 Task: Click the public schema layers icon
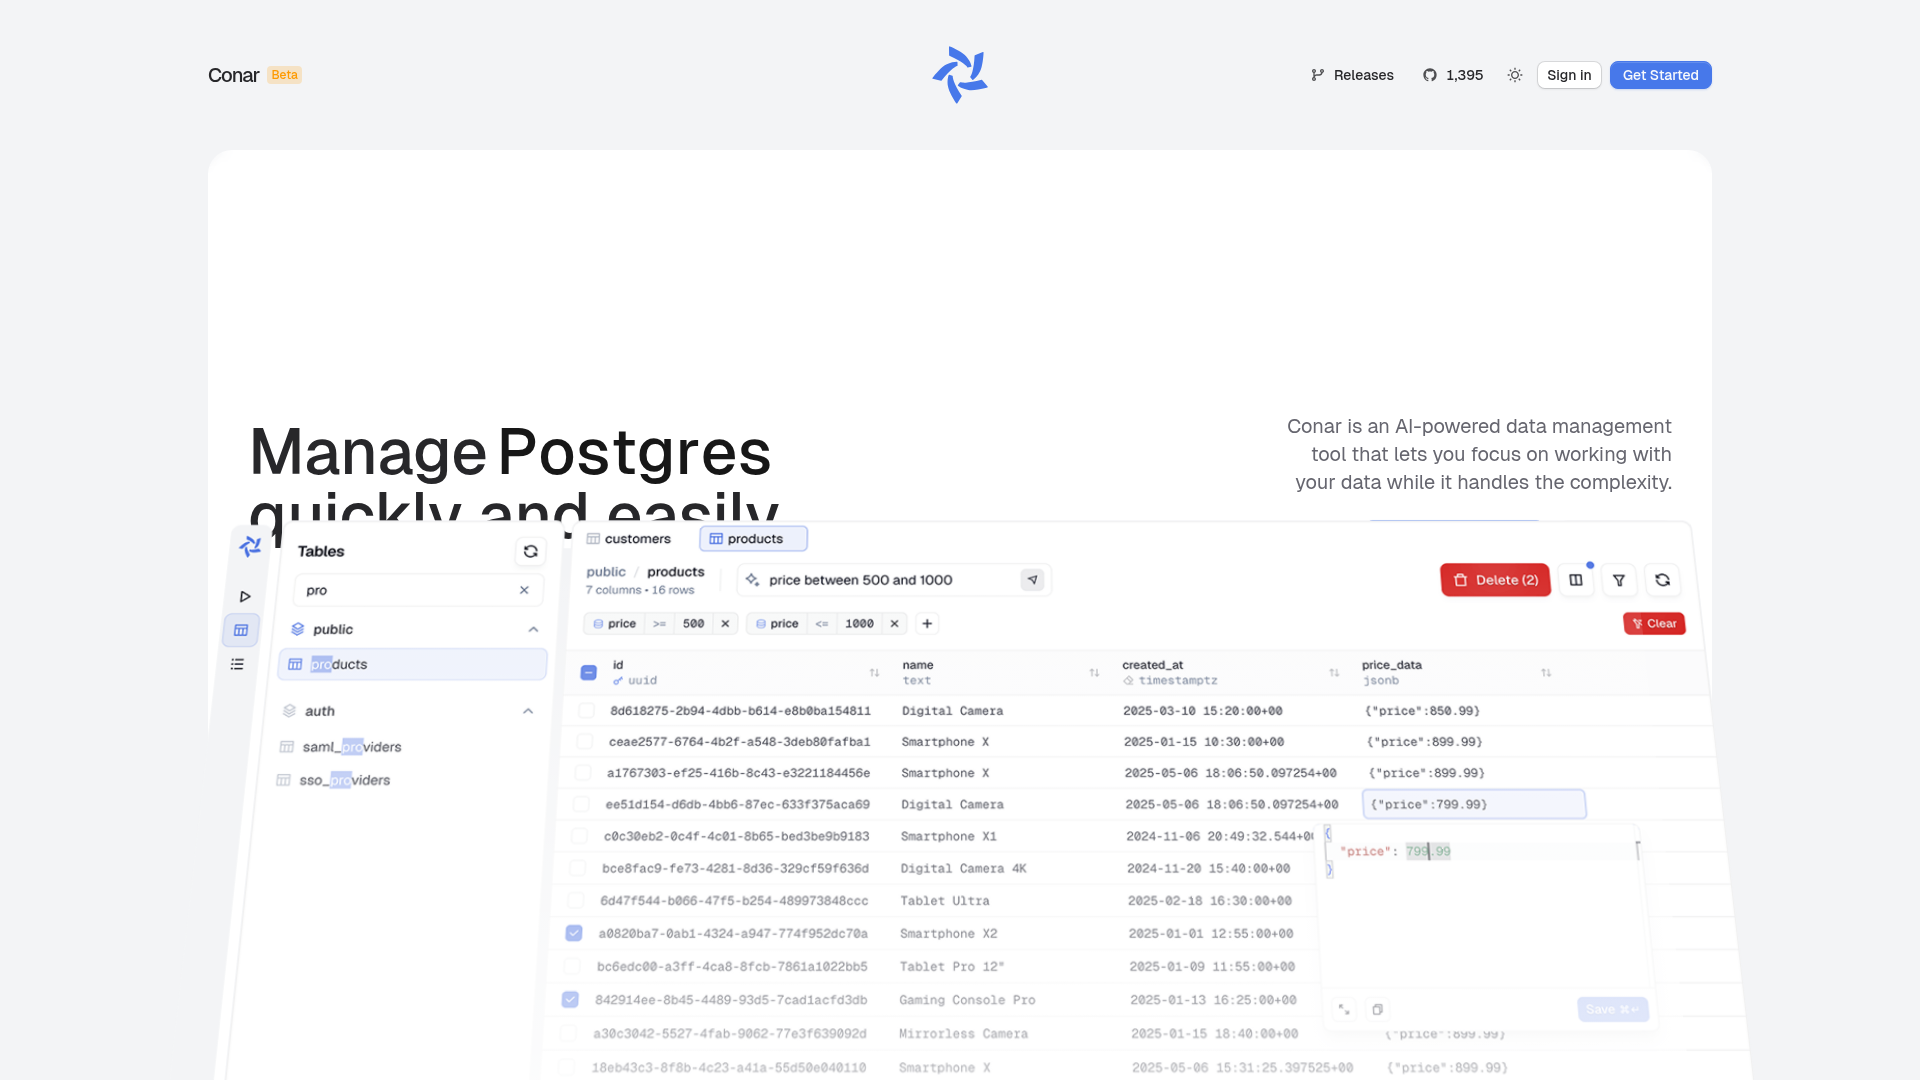297,629
